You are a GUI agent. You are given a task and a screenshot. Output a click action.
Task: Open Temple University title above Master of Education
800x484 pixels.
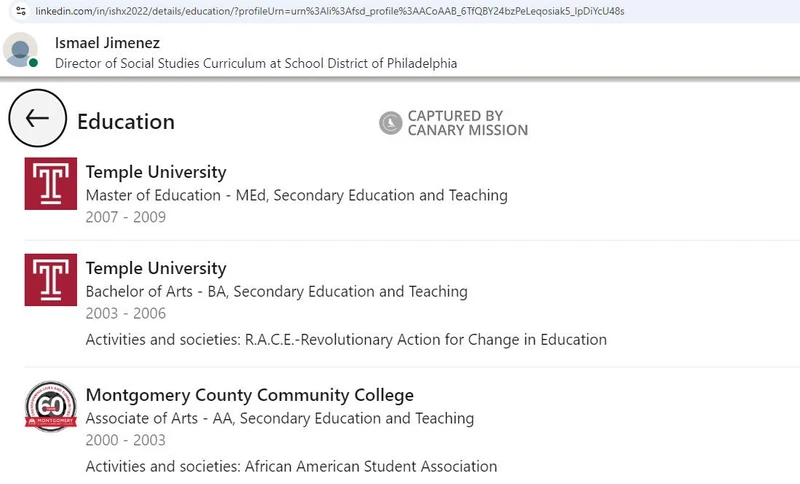(156, 172)
